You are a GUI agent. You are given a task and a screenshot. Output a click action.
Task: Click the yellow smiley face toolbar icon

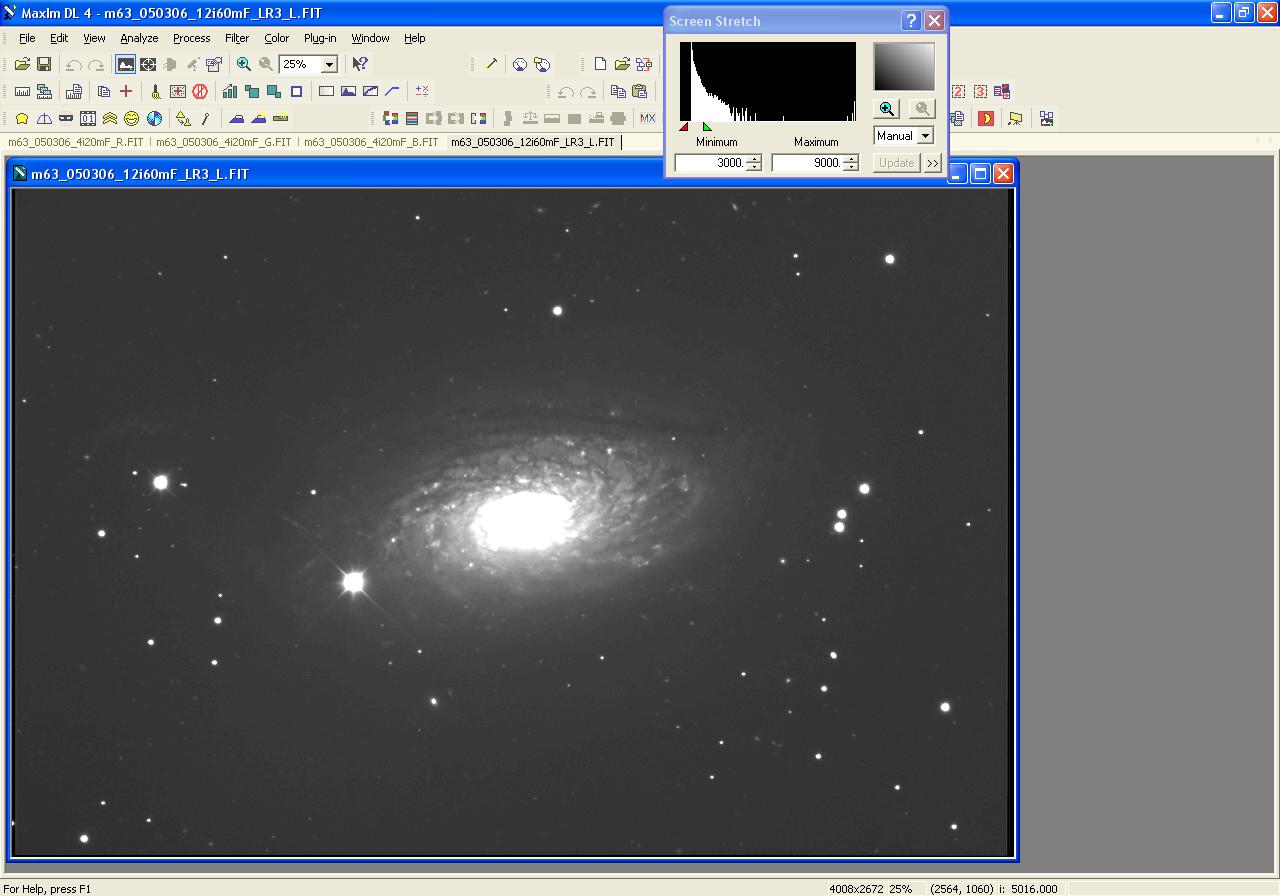coord(131,118)
